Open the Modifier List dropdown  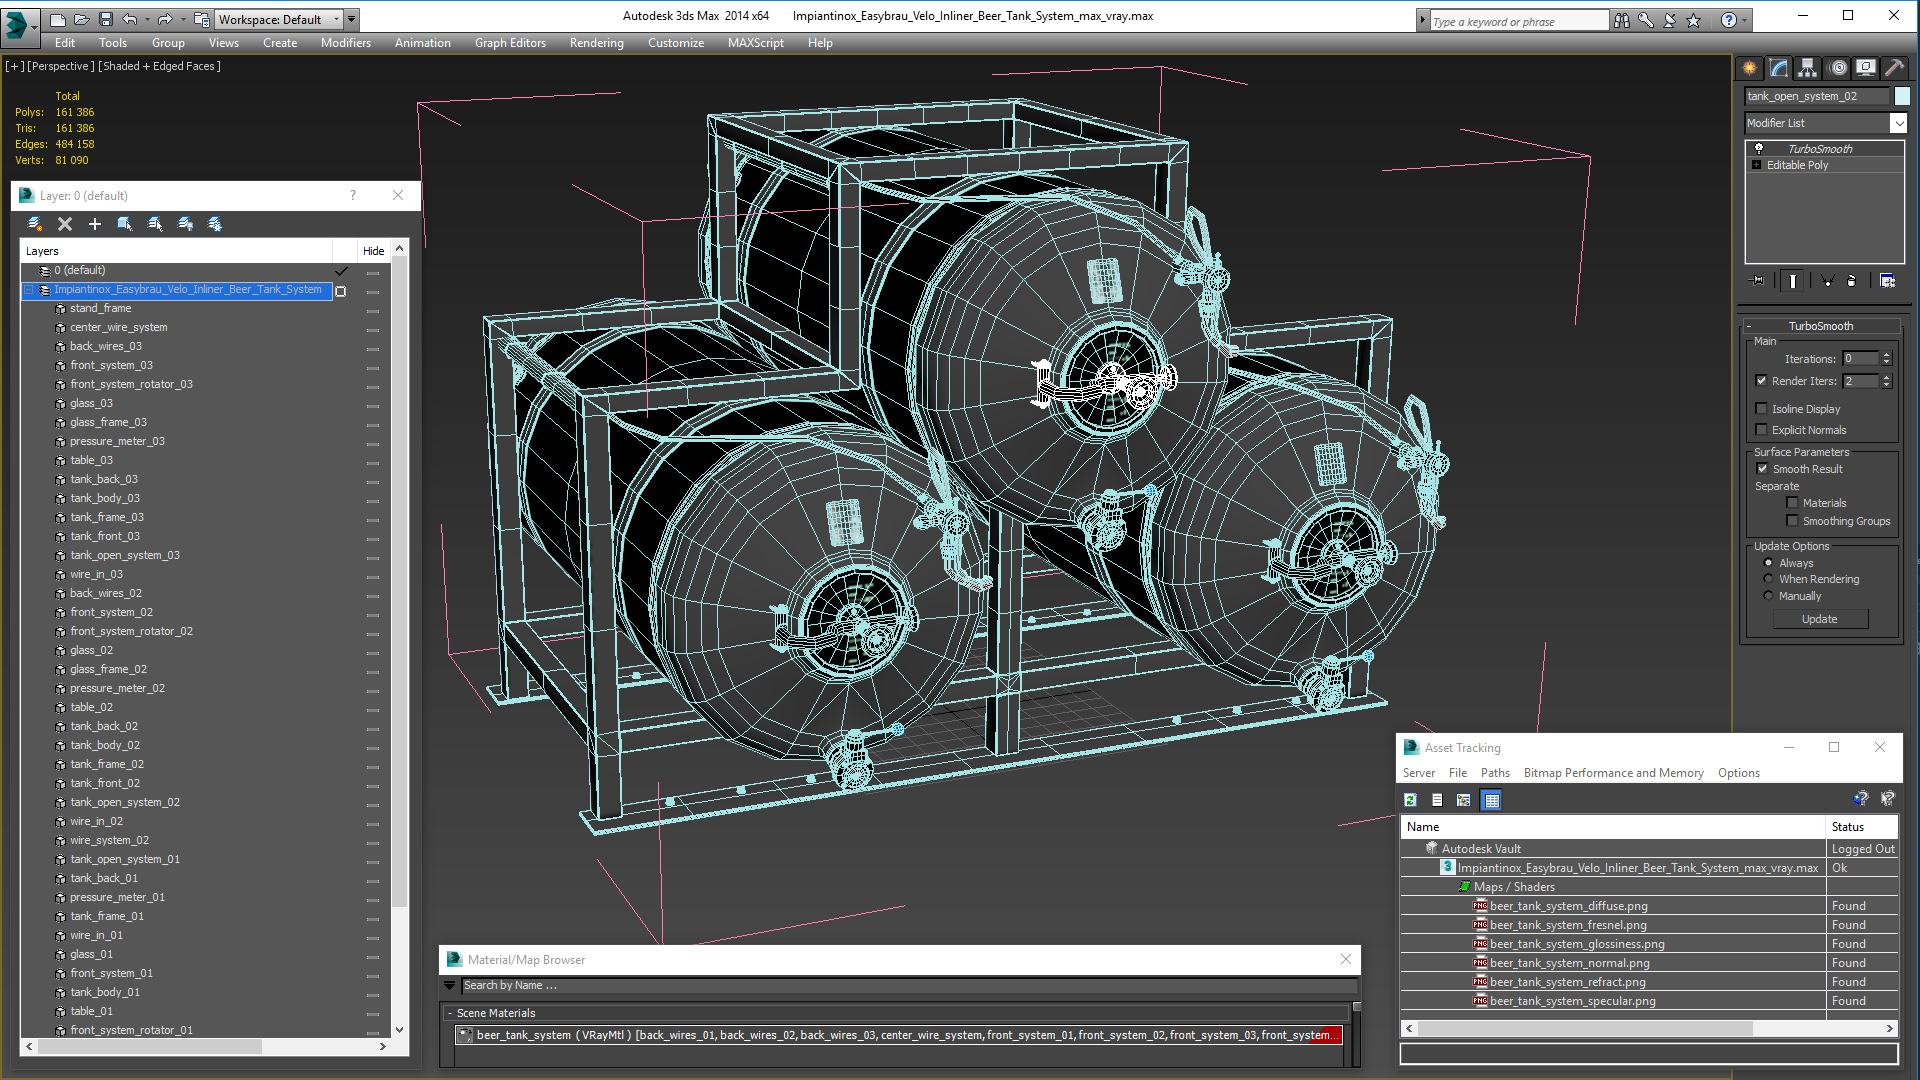[1898, 123]
